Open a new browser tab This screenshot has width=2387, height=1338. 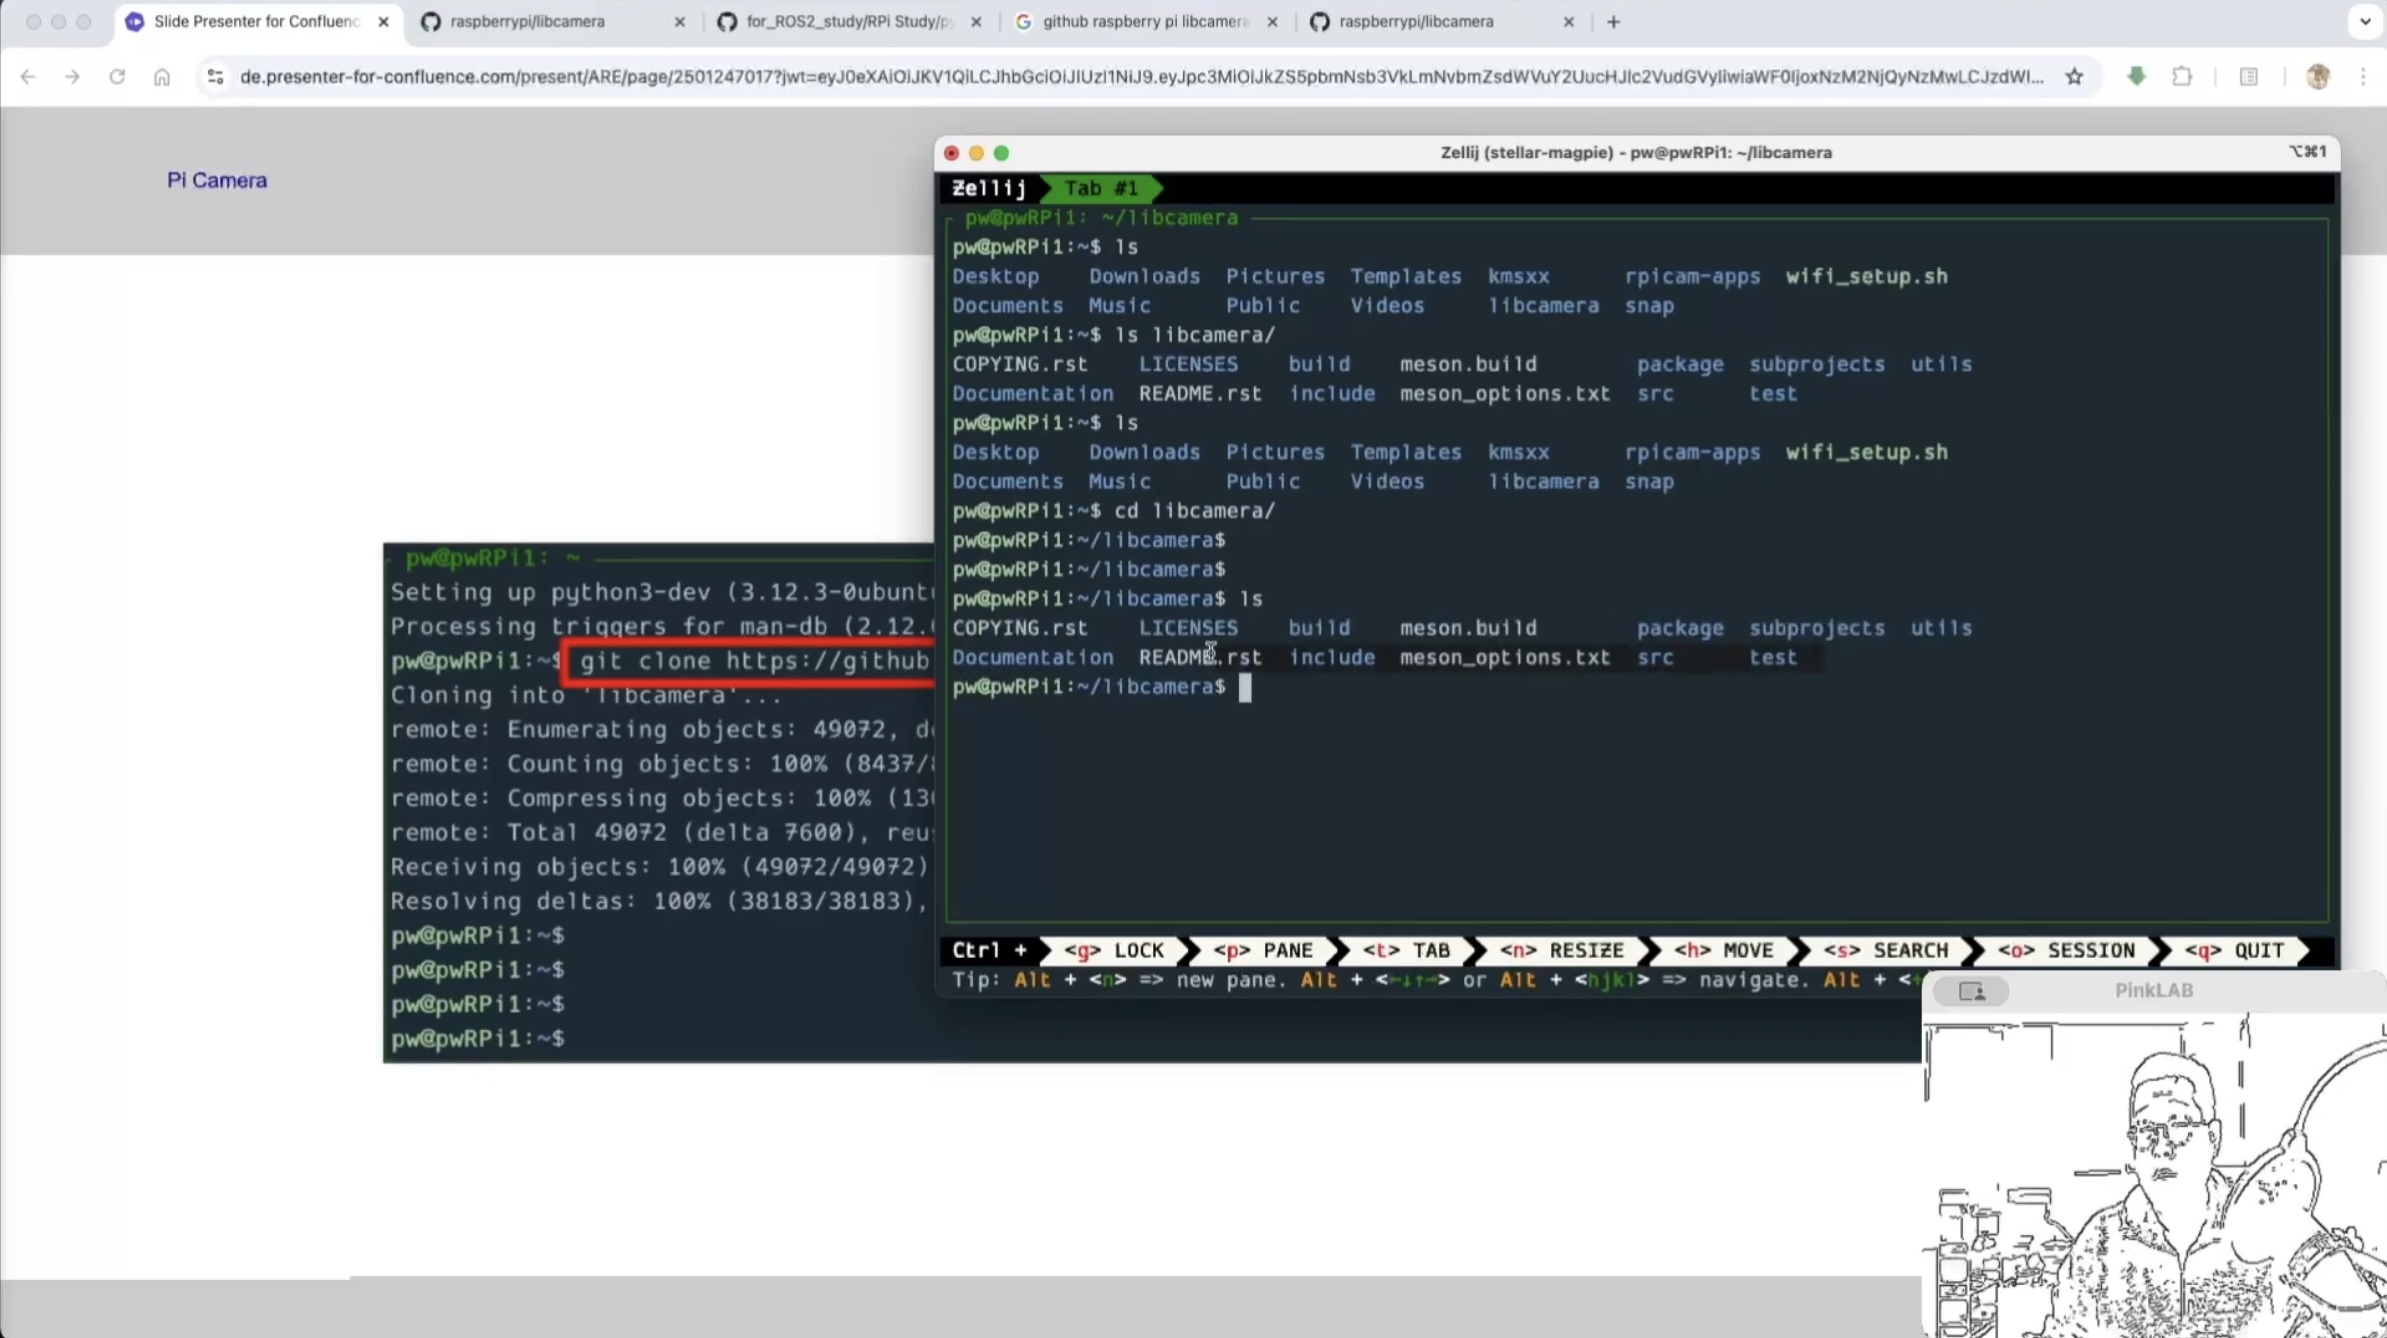coord(1613,22)
